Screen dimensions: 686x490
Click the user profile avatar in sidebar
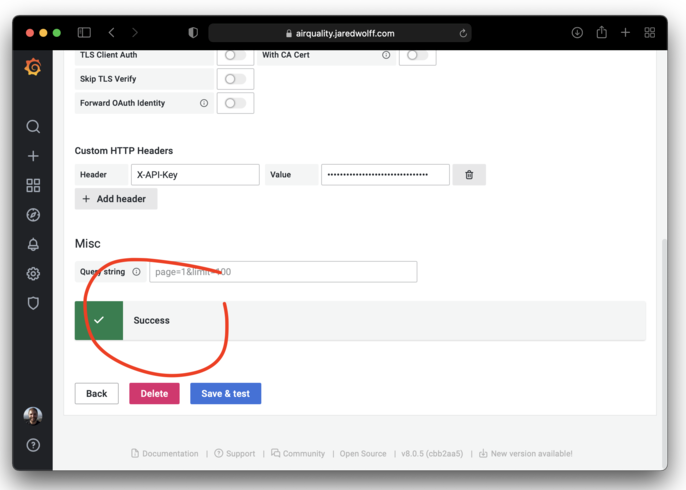(33, 416)
